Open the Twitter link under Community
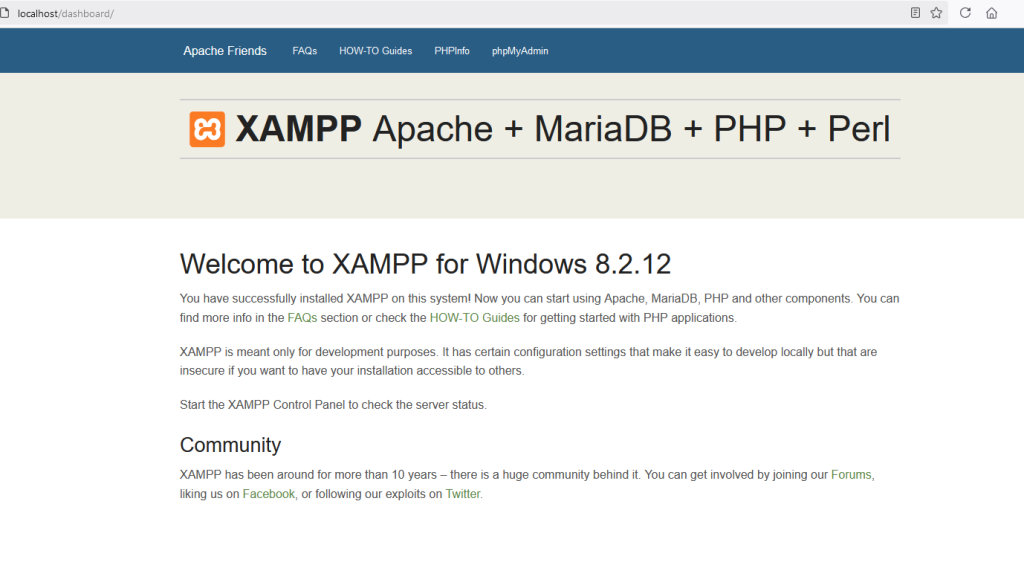The height and width of the screenshot is (562, 1024). [463, 494]
